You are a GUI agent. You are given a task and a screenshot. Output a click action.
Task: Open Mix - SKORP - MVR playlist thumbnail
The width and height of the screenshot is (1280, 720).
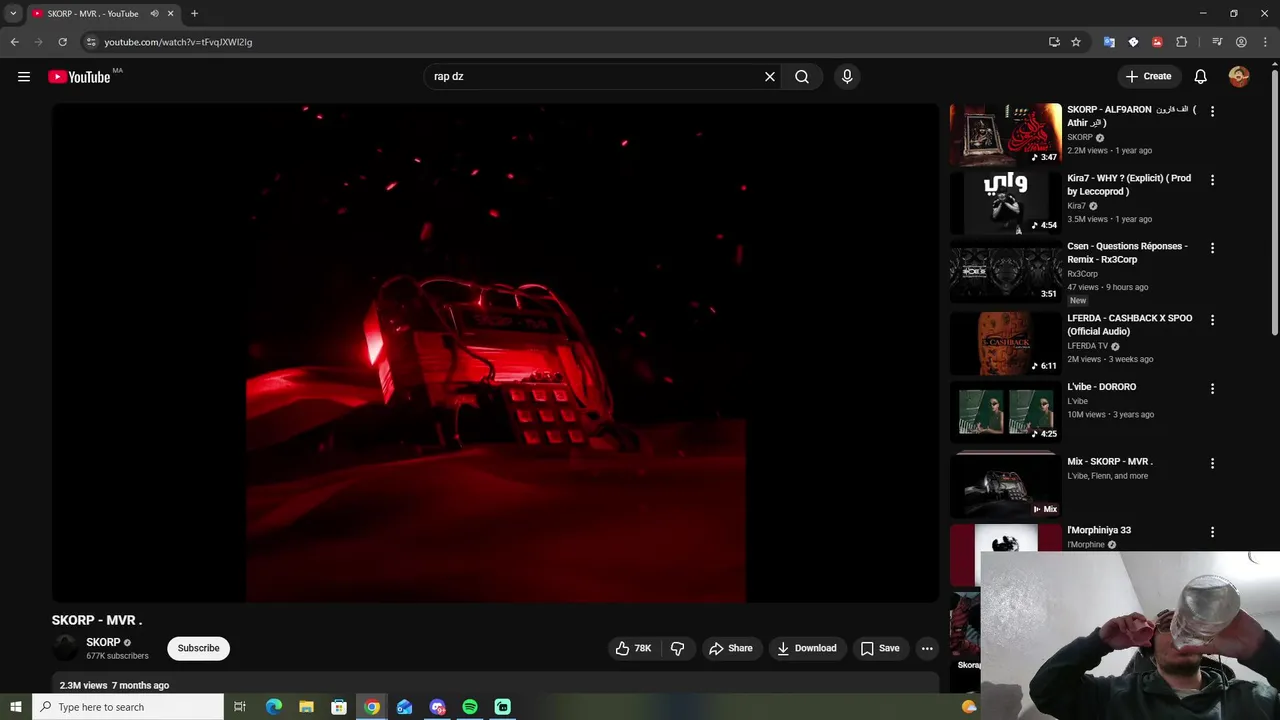tap(1005, 485)
